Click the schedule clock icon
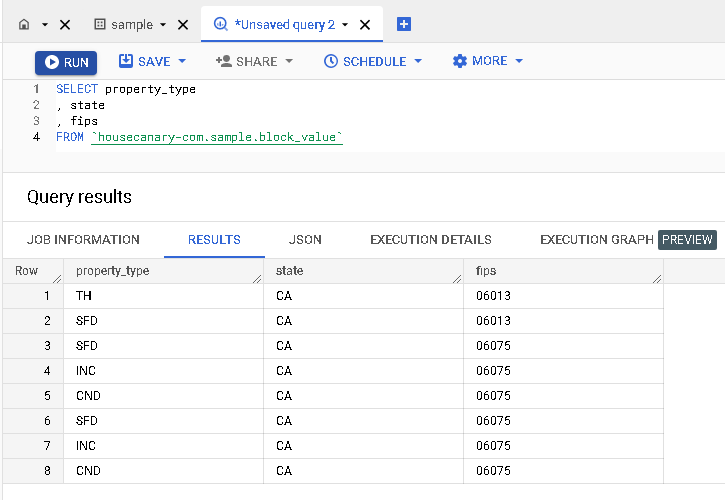Screen dimensions: 725x500 [x=331, y=61]
